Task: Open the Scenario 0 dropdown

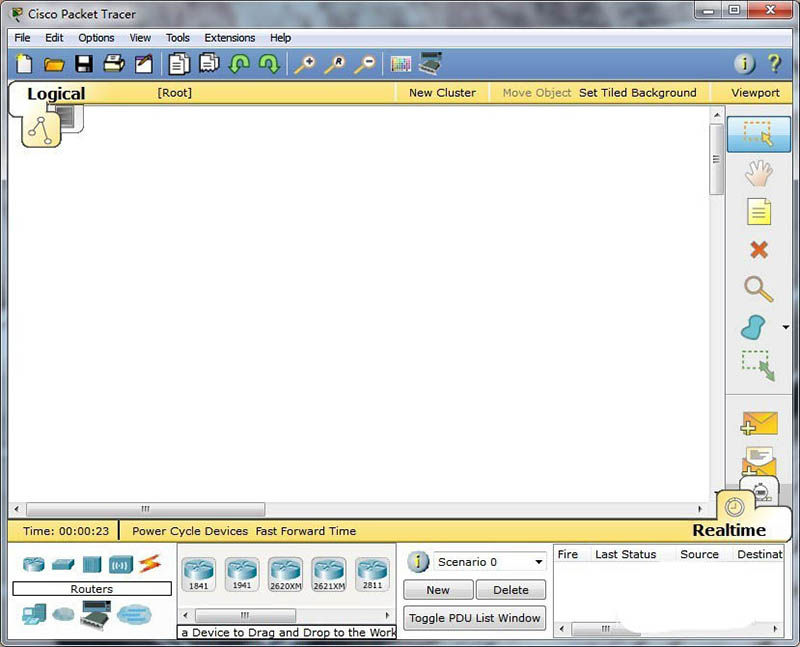Action: click(x=490, y=562)
